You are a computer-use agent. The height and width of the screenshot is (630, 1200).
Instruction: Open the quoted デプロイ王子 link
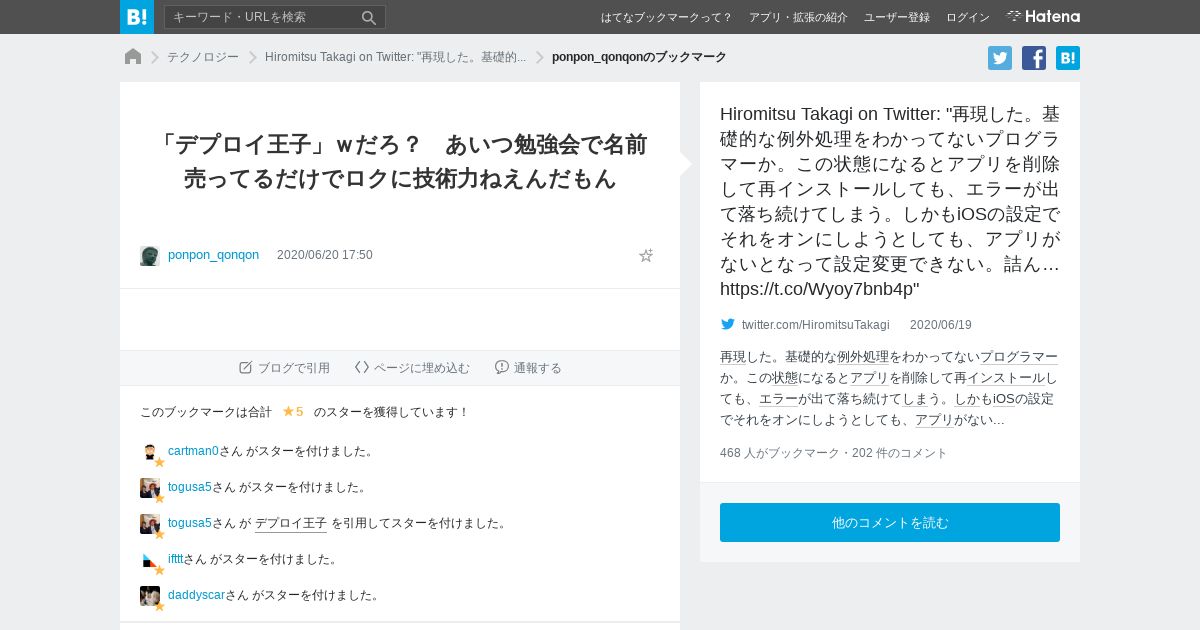click(x=291, y=523)
